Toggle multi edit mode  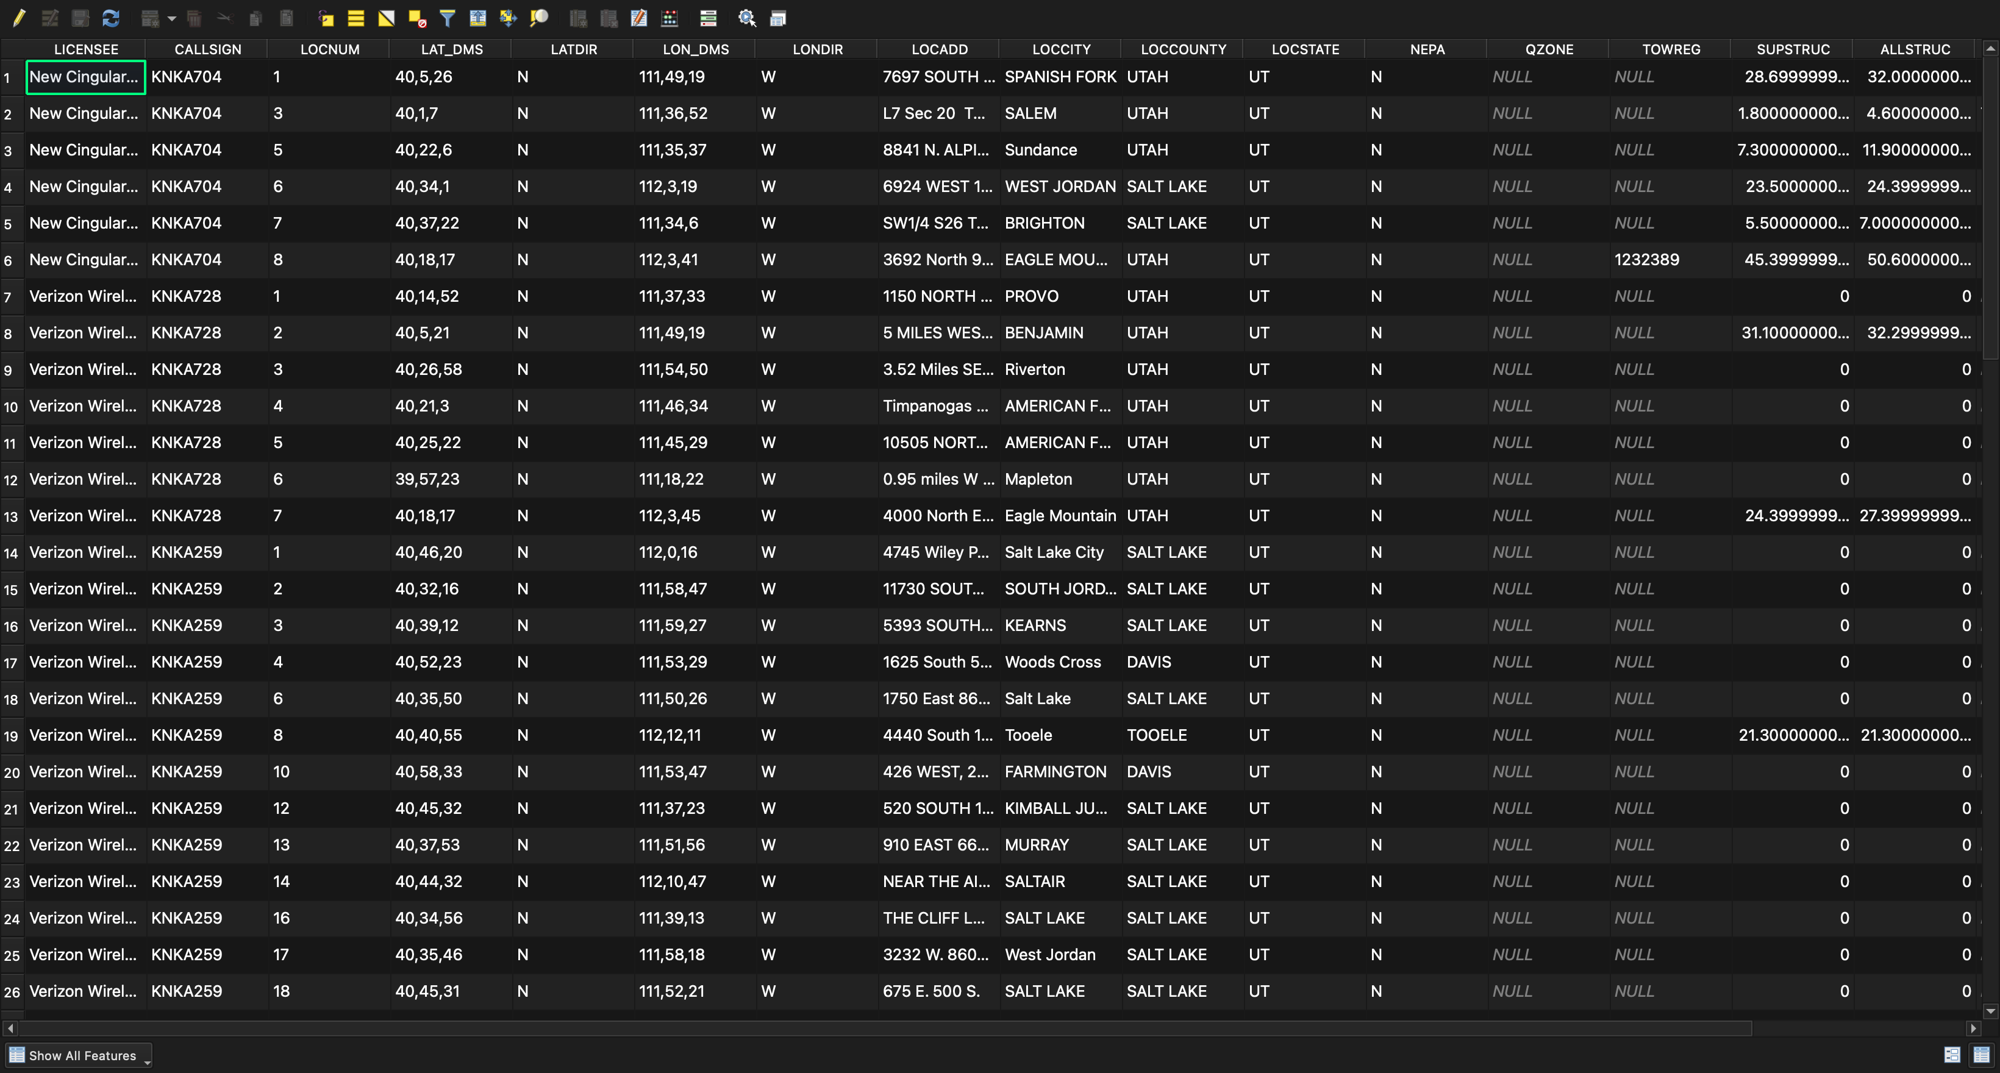point(49,18)
